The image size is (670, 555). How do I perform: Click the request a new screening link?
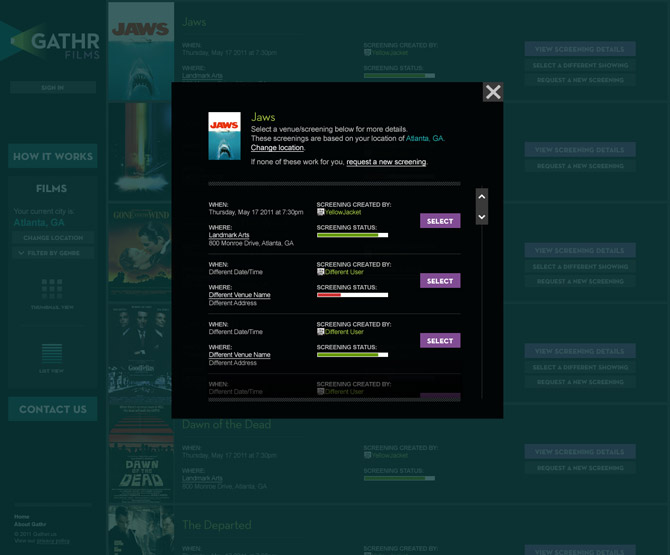tap(386, 162)
